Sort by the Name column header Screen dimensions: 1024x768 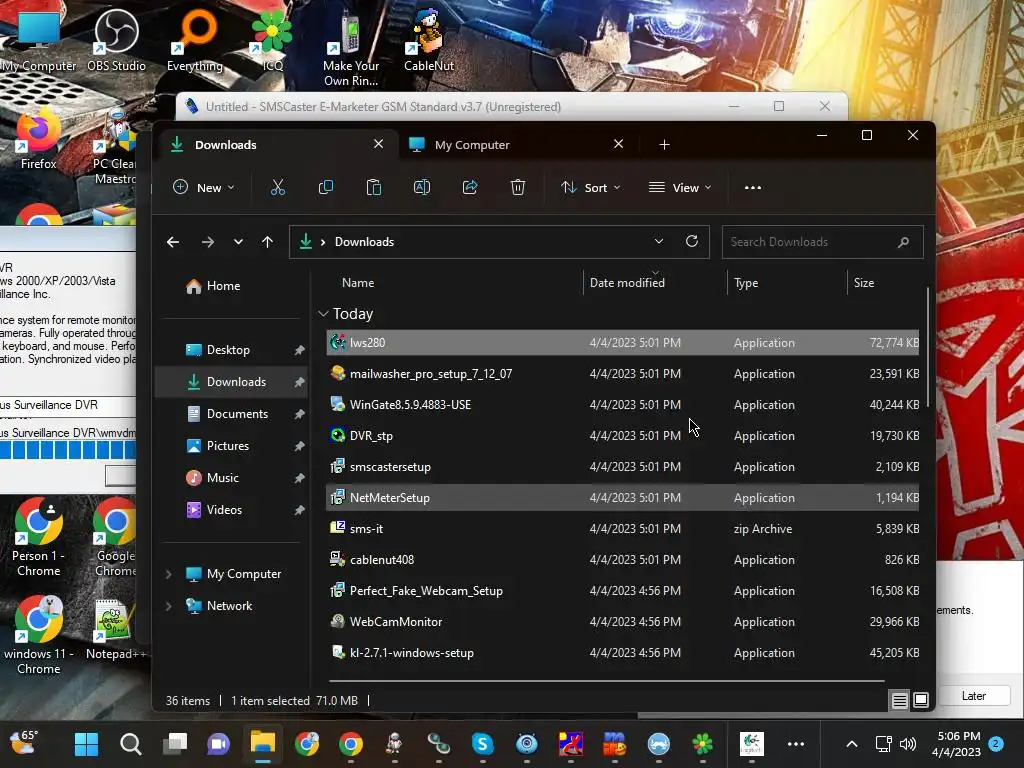[x=358, y=283]
